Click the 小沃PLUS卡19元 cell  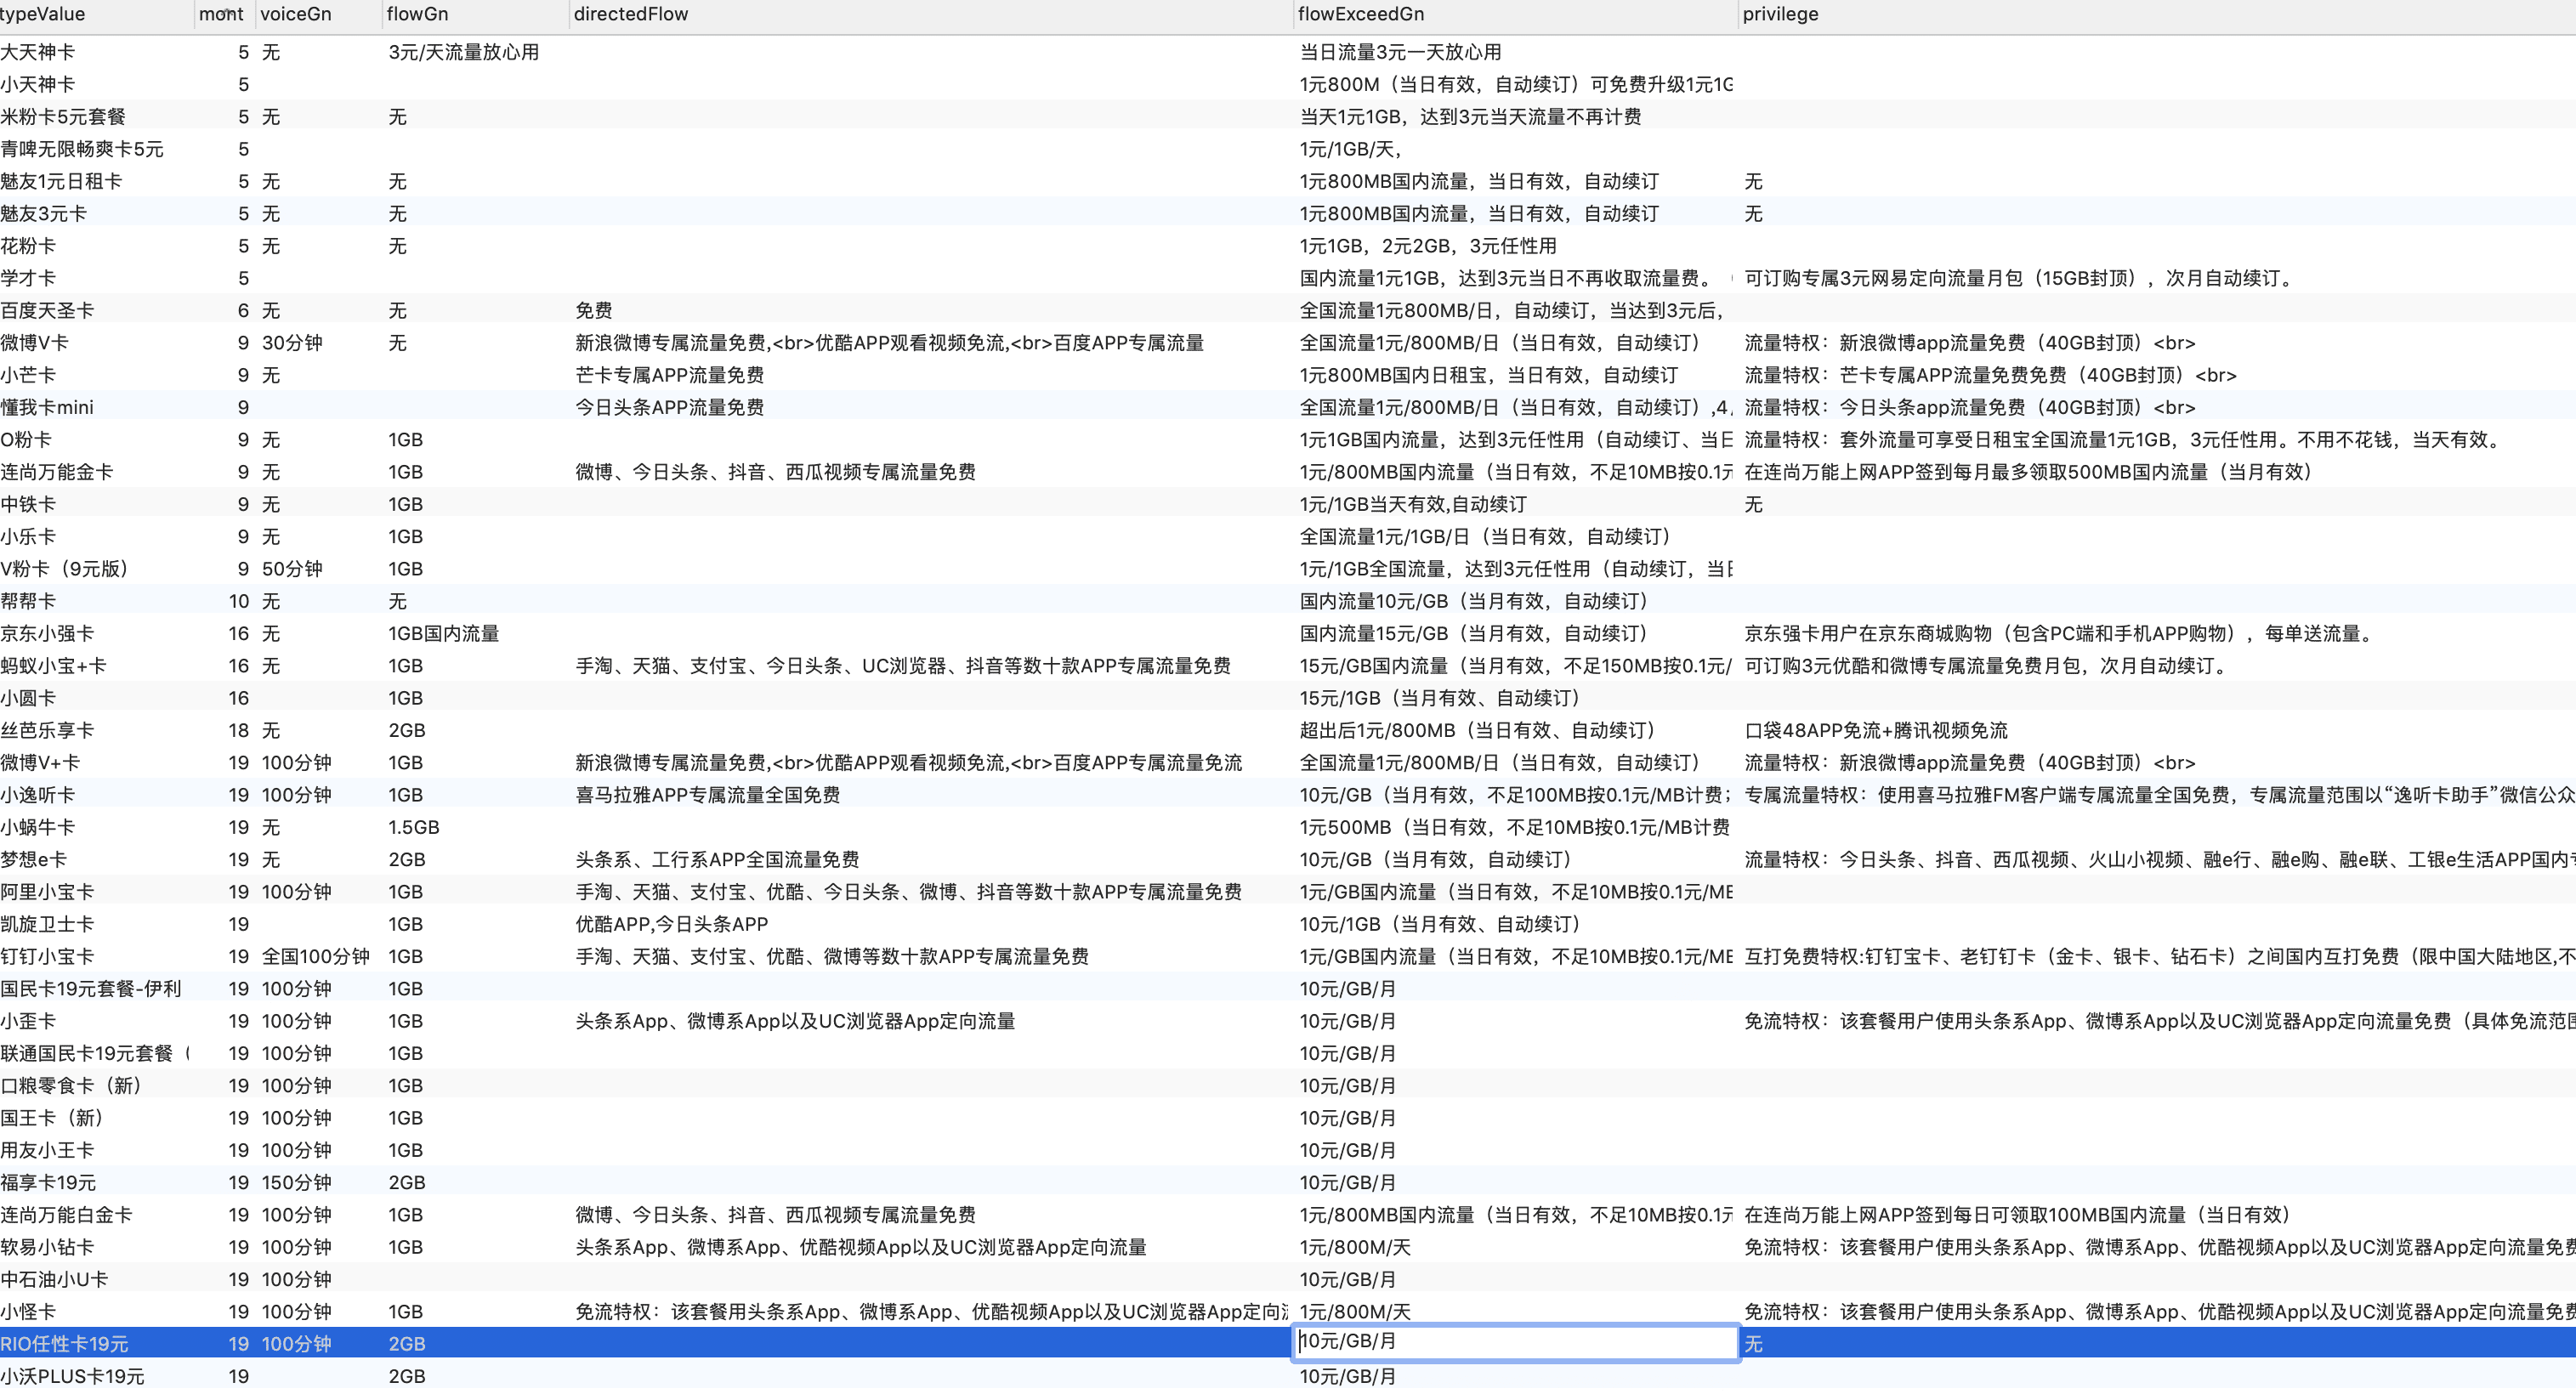[x=72, y=1376]
